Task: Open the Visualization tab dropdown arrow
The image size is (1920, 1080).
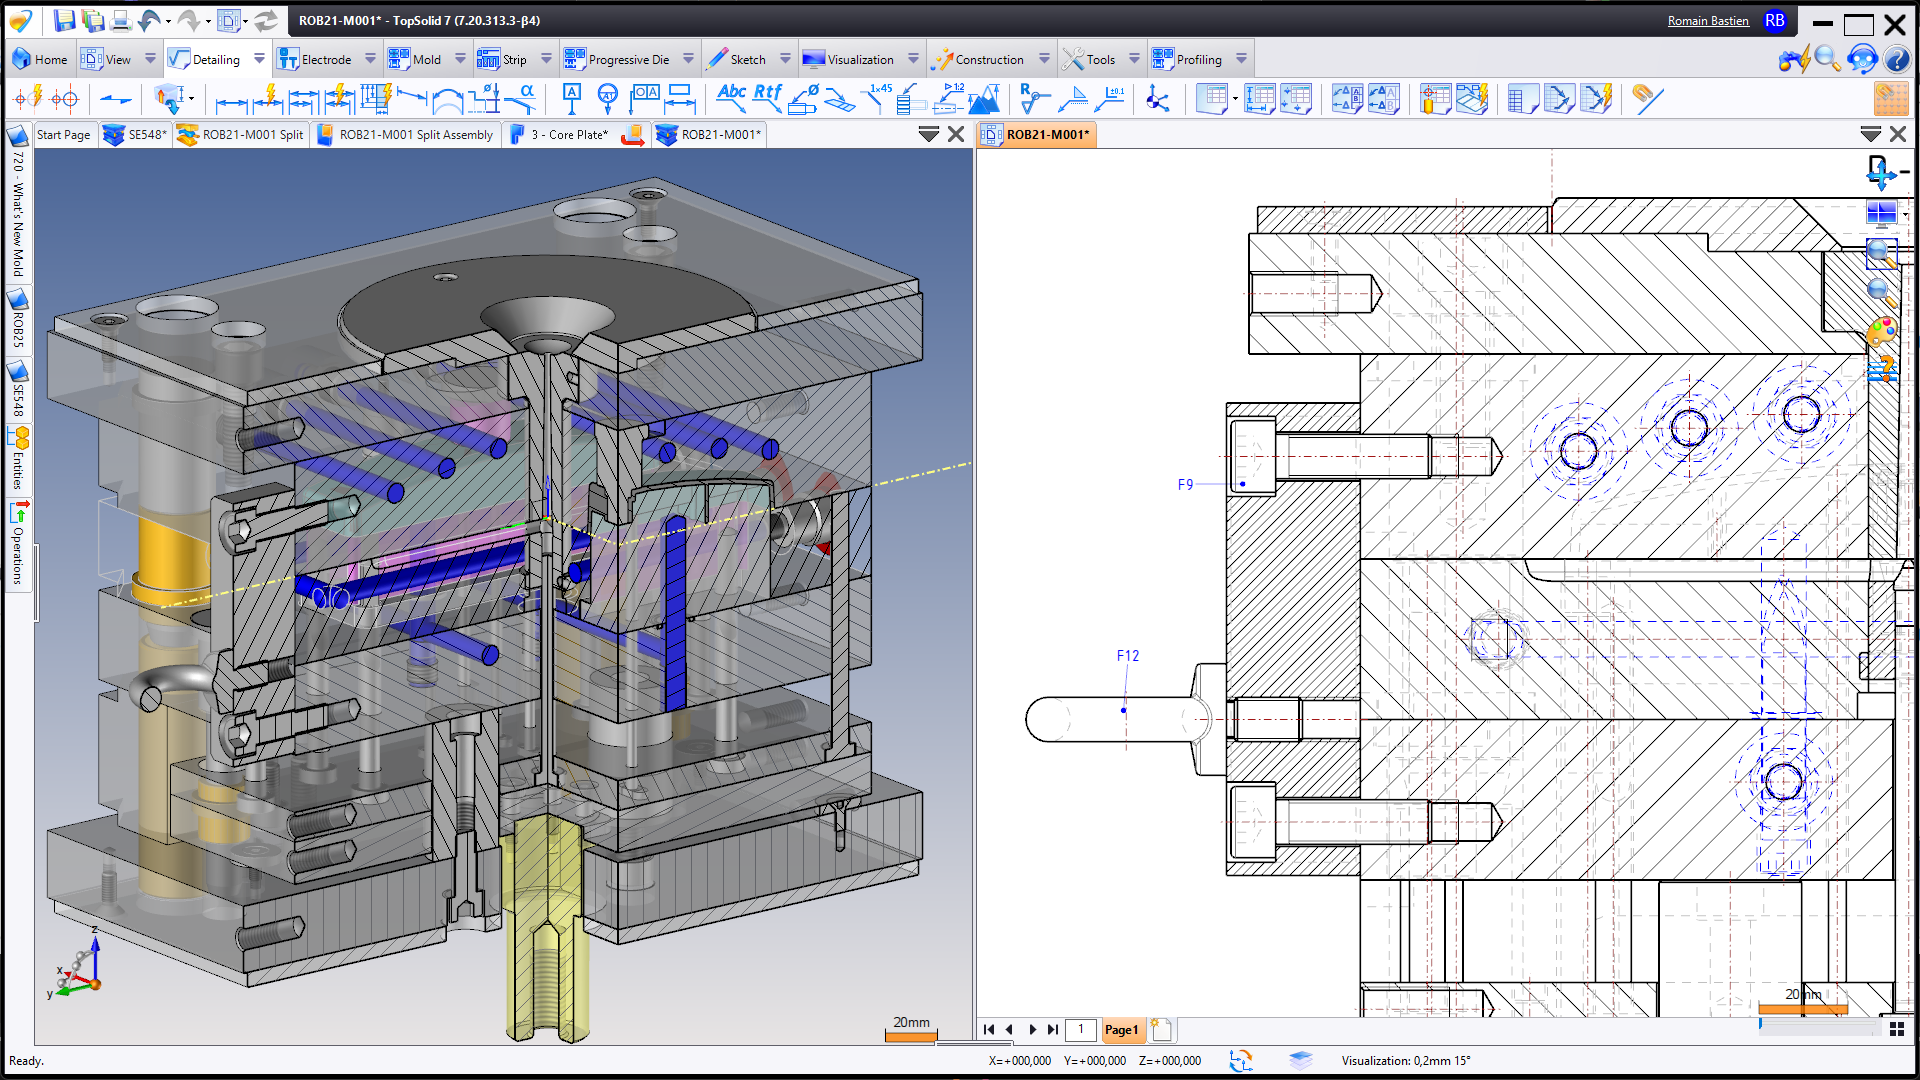Action: coord(913,59)
